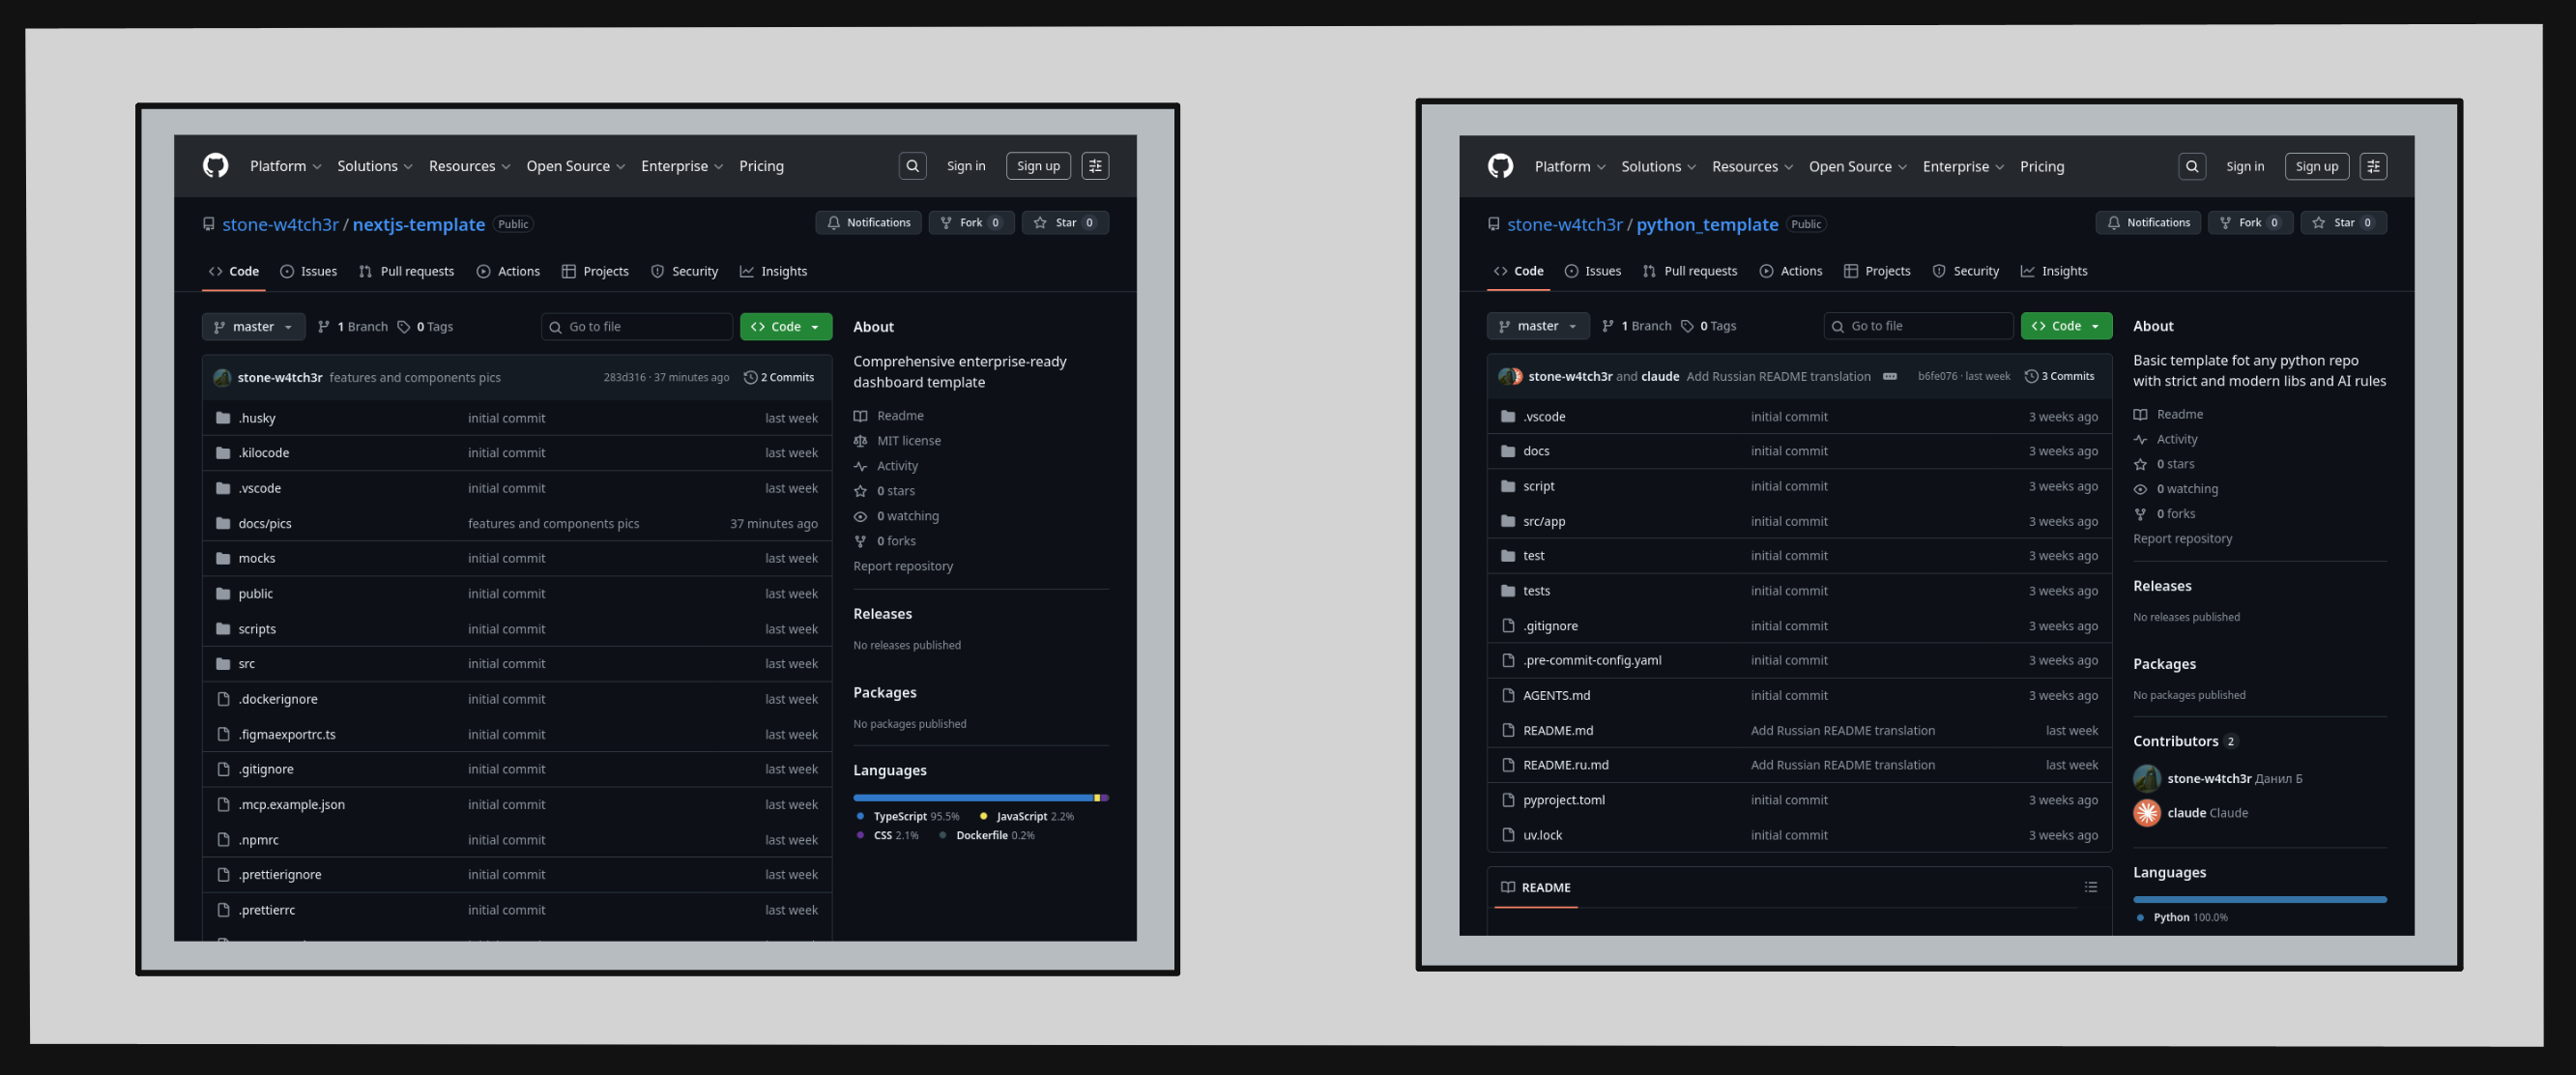The image size is (2576, 1075).
Task: Open 1 Branch link in nextjs-template
Action: tap(352, 327)
